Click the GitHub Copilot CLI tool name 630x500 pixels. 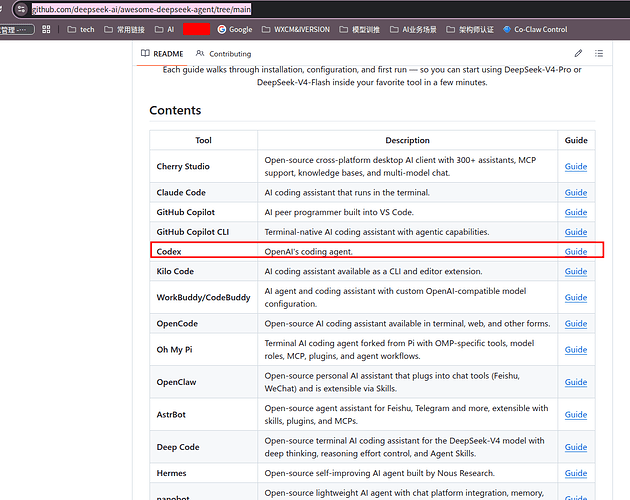tap(192, 232)
